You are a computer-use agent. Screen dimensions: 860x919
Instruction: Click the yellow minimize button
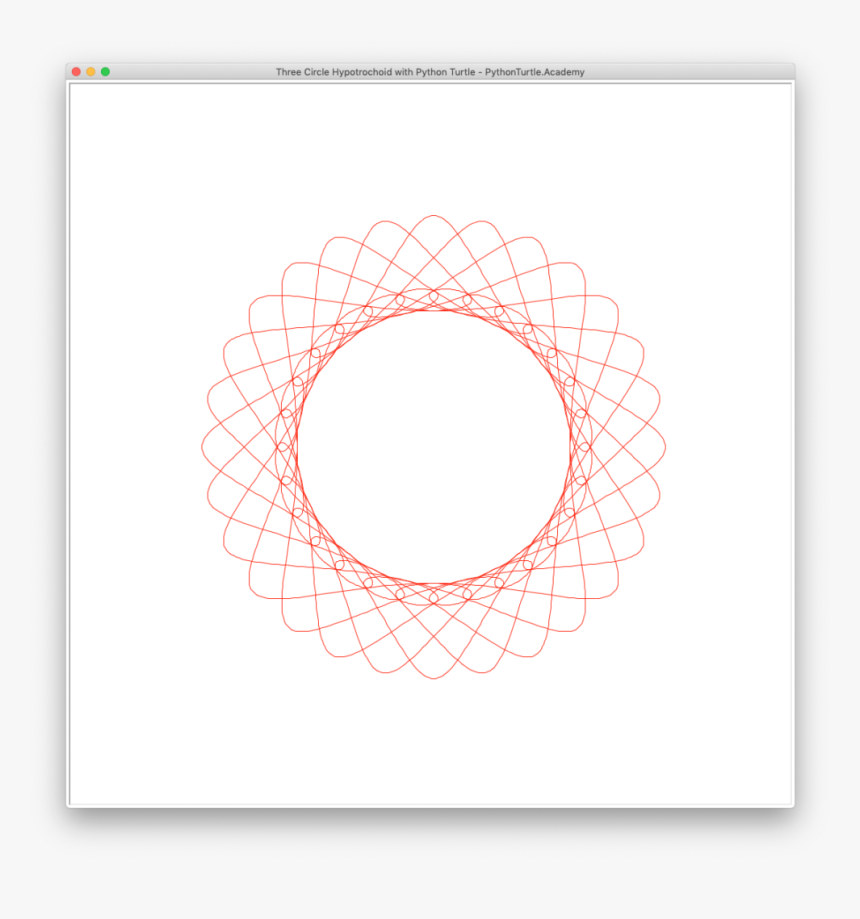pos(91,71)
